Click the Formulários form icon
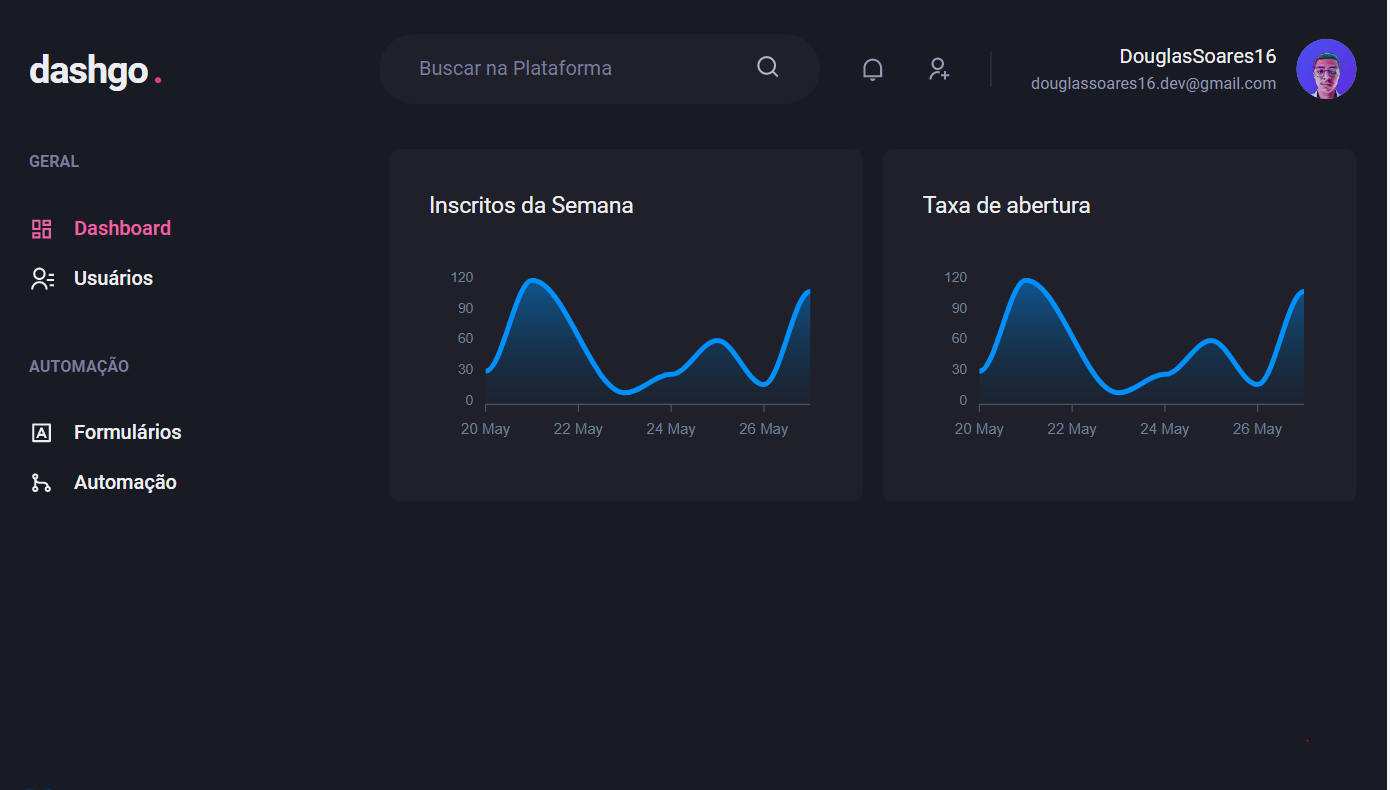 click(41, 433)
